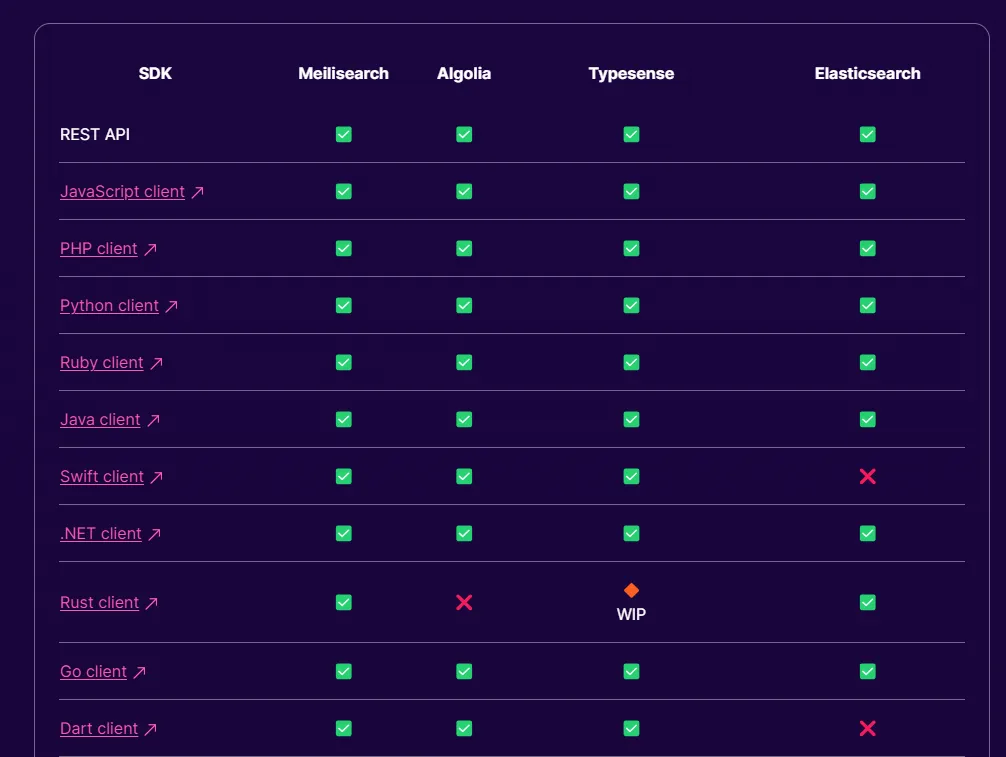Open the PHP client link
1006x757 pixels.
click(98, 248)
